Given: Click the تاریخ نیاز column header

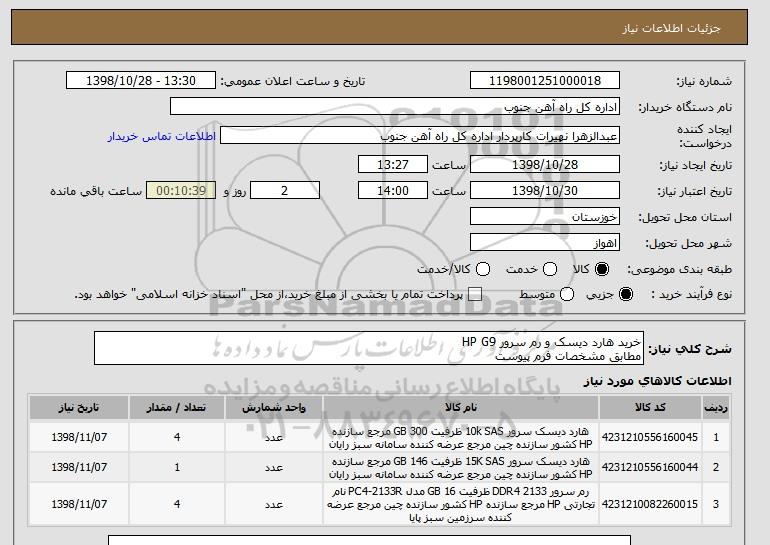Looking at the screenshot, I should point(79,408).
